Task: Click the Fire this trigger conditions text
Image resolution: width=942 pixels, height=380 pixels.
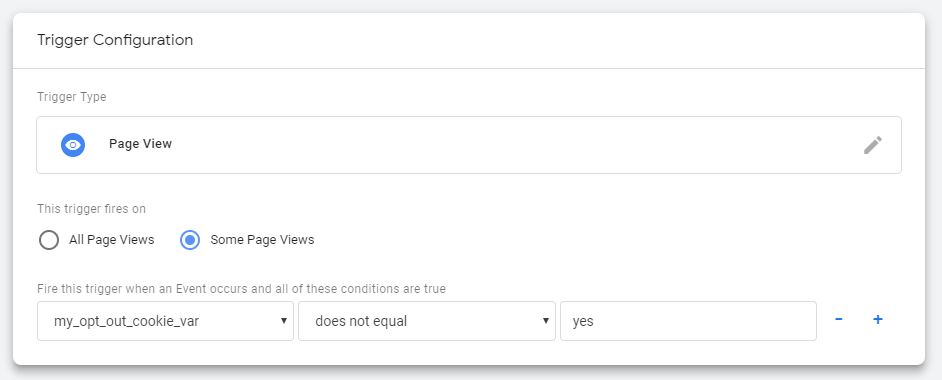Action: click(x=242, y=289)
